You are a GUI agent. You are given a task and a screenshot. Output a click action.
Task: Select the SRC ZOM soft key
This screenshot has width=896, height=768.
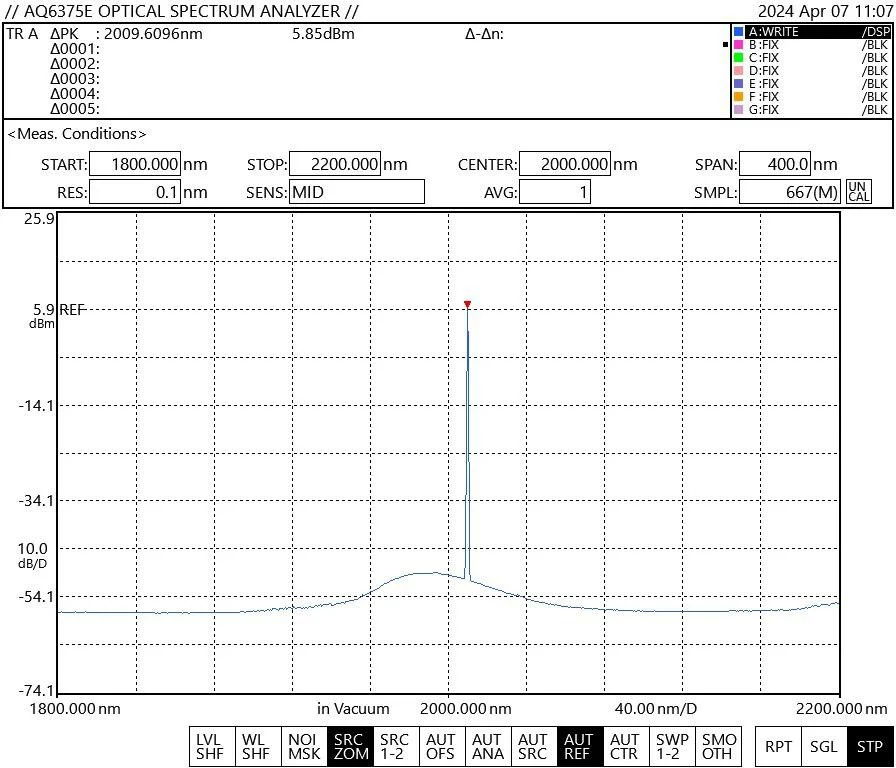(348, 746)
